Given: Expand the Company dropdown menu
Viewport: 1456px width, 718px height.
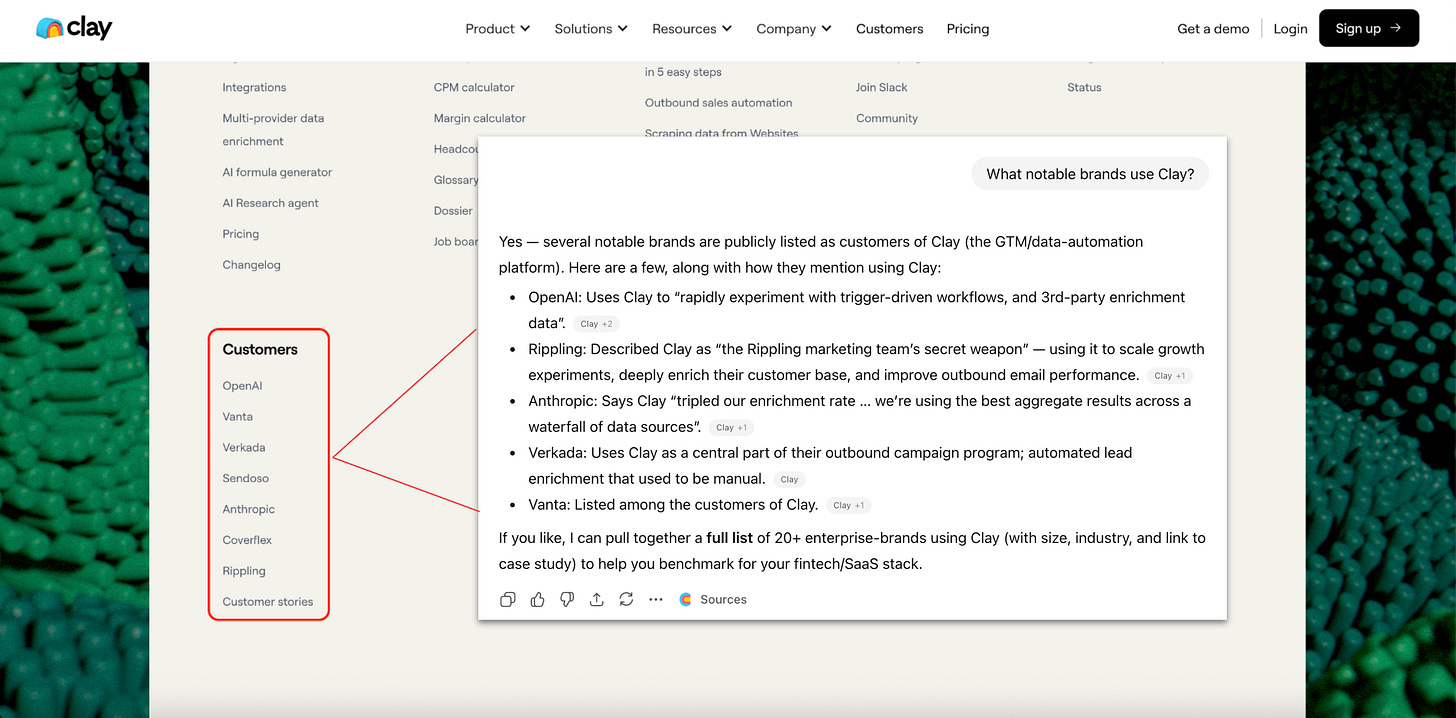Looking at the screenshot, I should pos(794,29).
